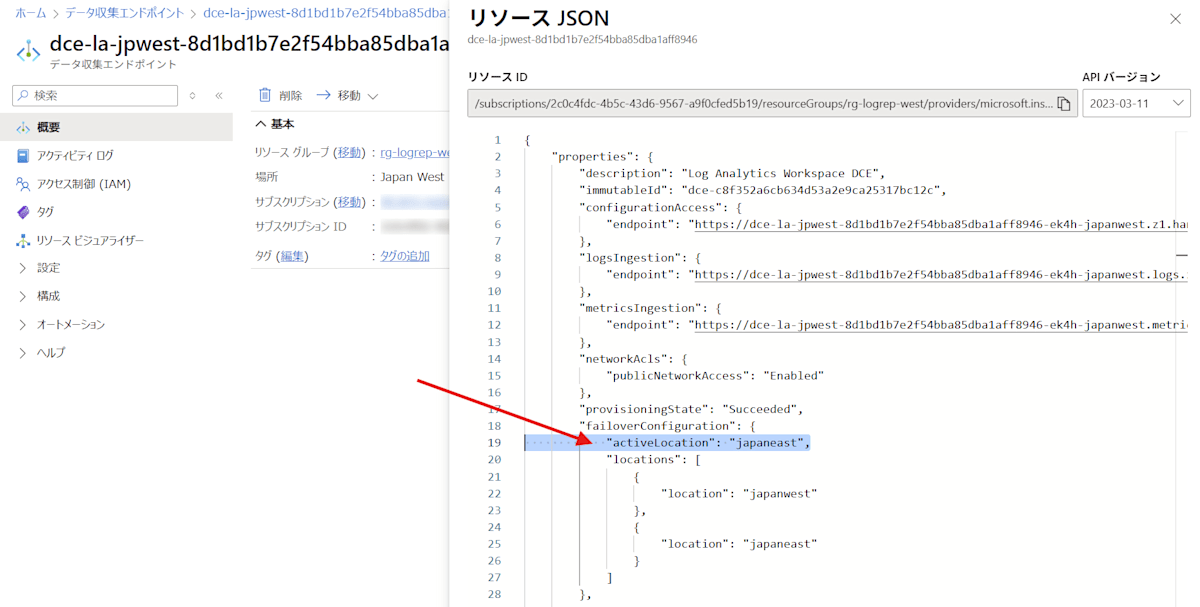This screenshot has height=607, width=1200.
Task: Click the "immutableId" JSON line
Action: pyautogui.click(x=763, y=190)
